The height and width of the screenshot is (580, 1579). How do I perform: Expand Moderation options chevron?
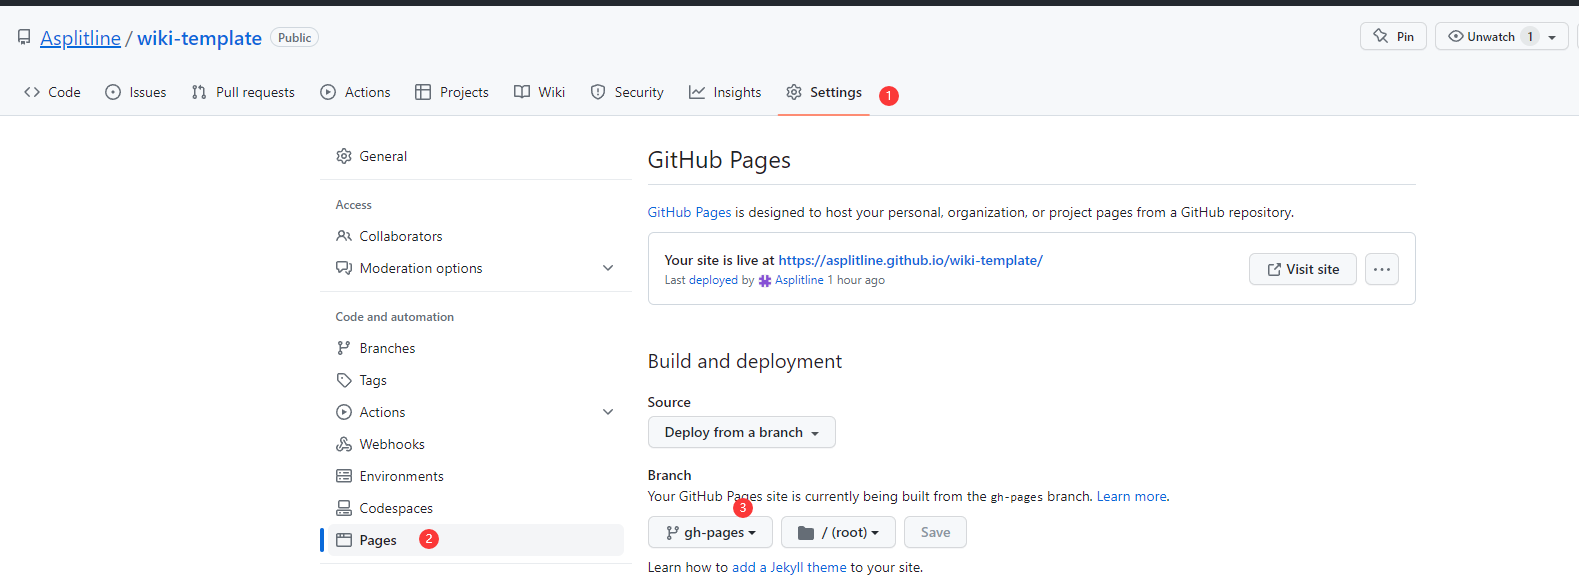[608, 268]
